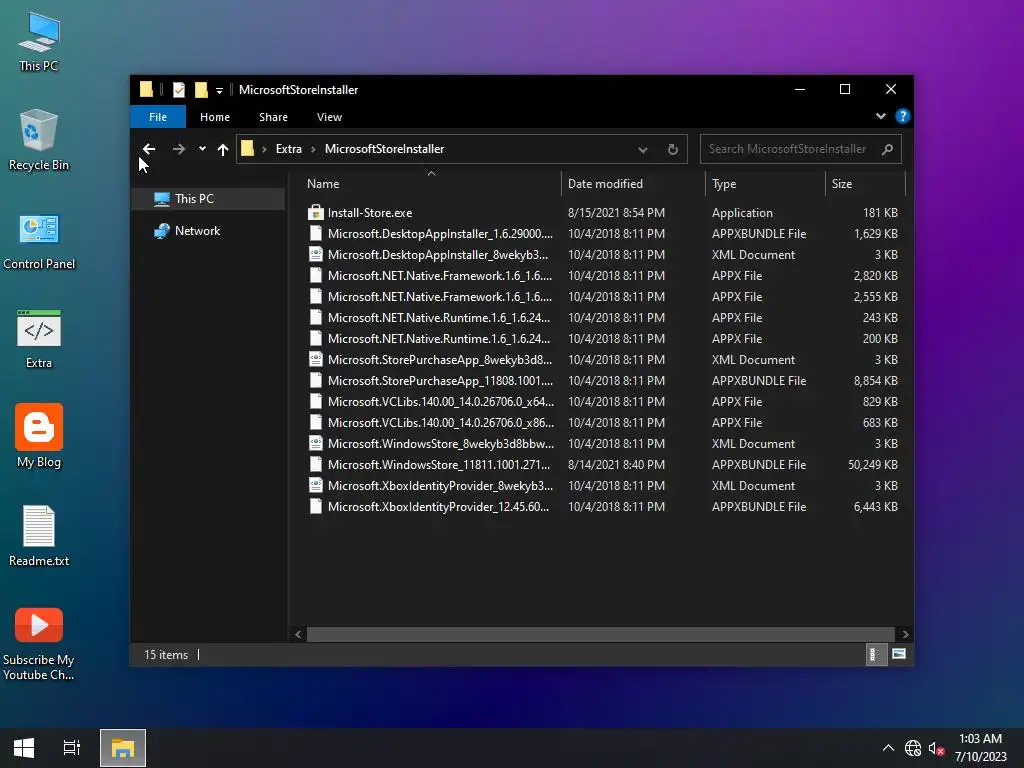Screen dimensions: 1024x768
Task: Sort files by Size column
Action: (865, 184)
